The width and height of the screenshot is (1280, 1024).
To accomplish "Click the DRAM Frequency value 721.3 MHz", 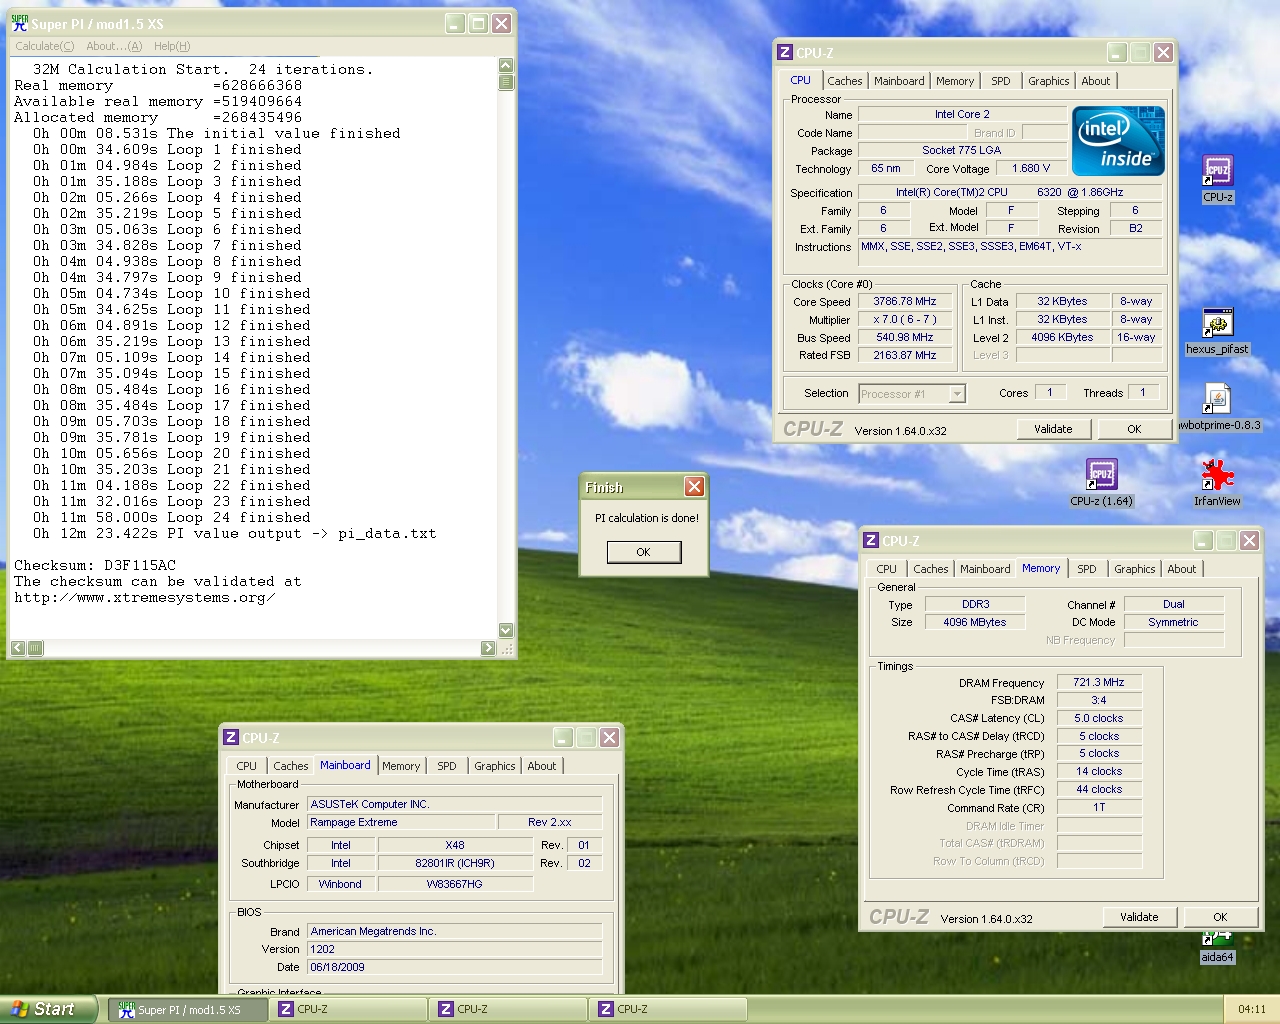I will point(1099,683).
